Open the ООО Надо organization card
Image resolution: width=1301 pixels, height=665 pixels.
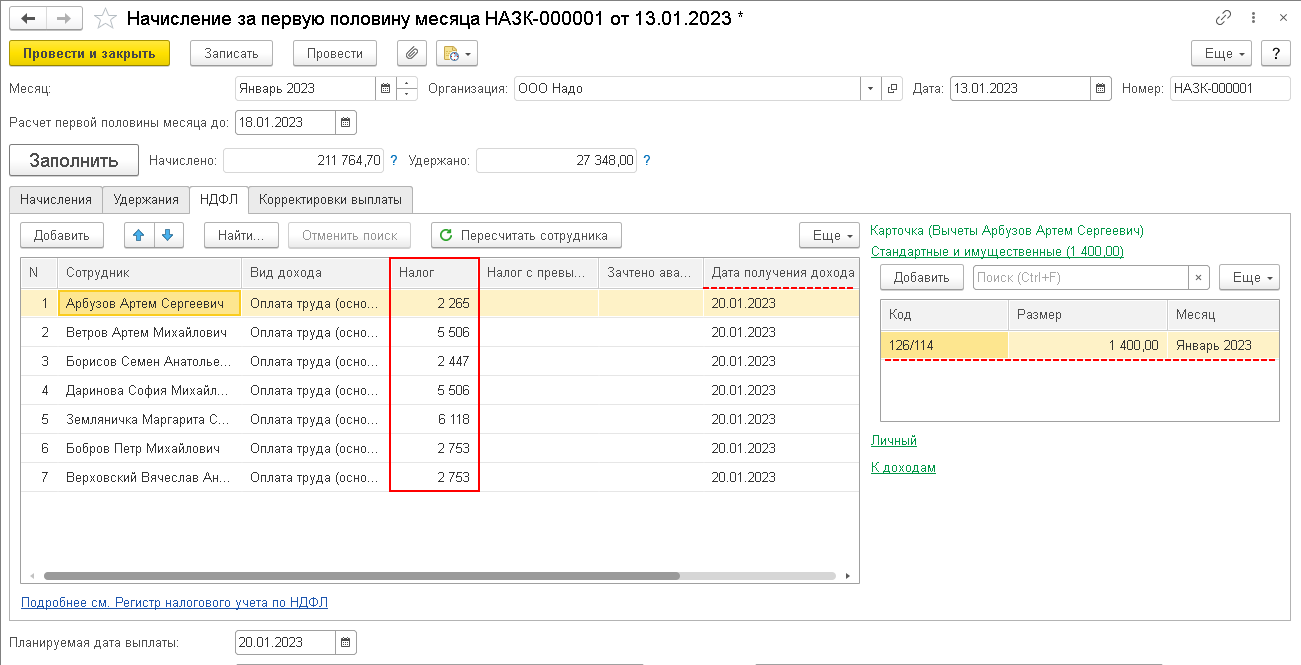(x=893, y=88)
